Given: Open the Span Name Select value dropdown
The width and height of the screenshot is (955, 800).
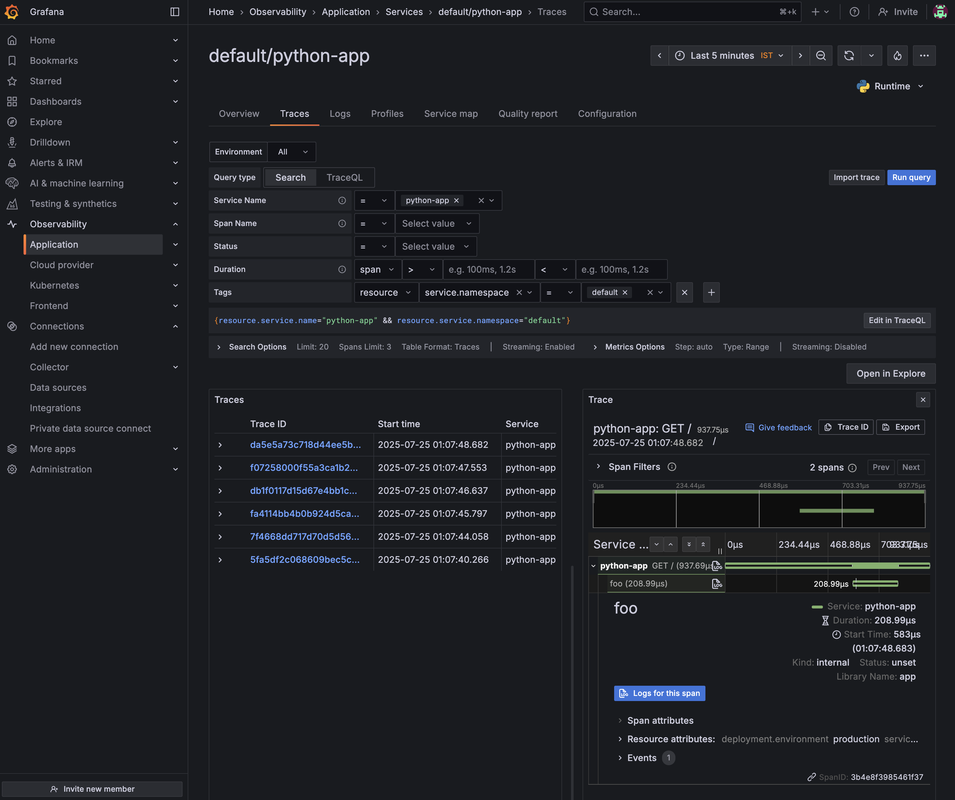Looking at the screenshot, I should point(437,223).
